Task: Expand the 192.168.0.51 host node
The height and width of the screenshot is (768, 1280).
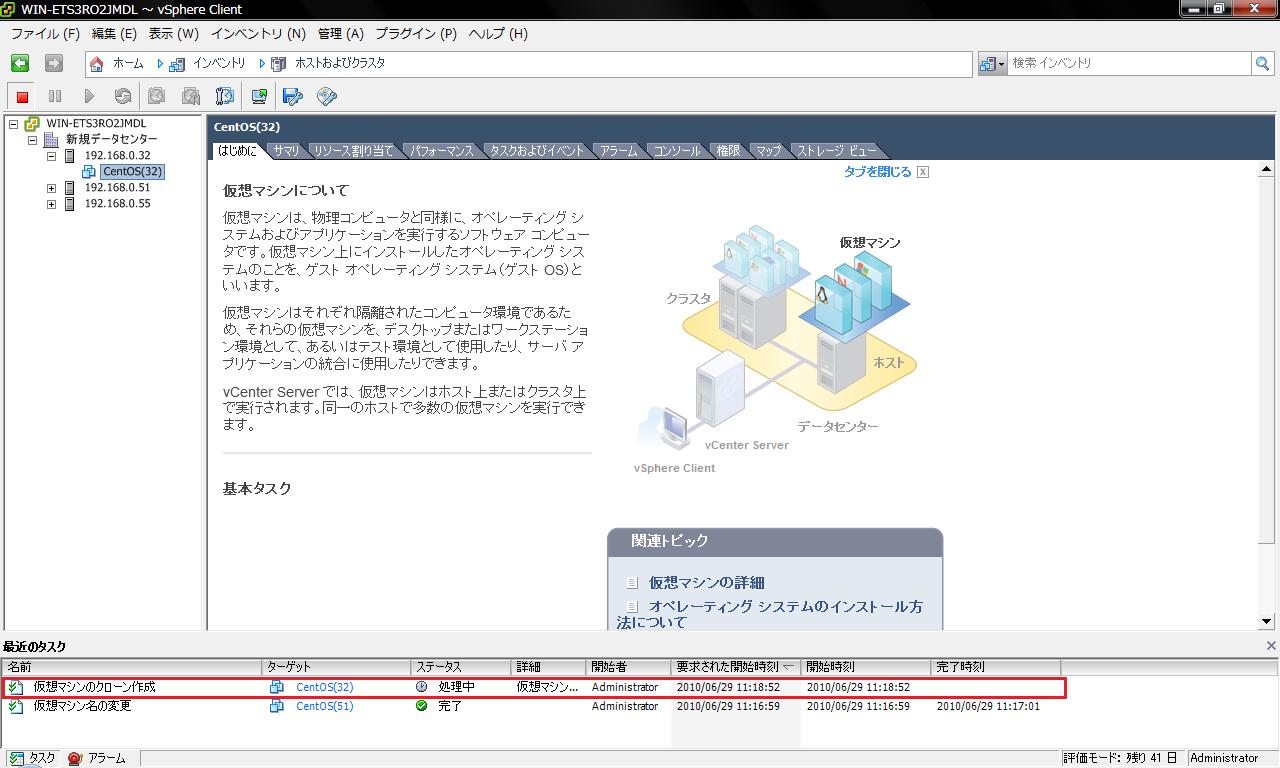Action: point(52,188)
